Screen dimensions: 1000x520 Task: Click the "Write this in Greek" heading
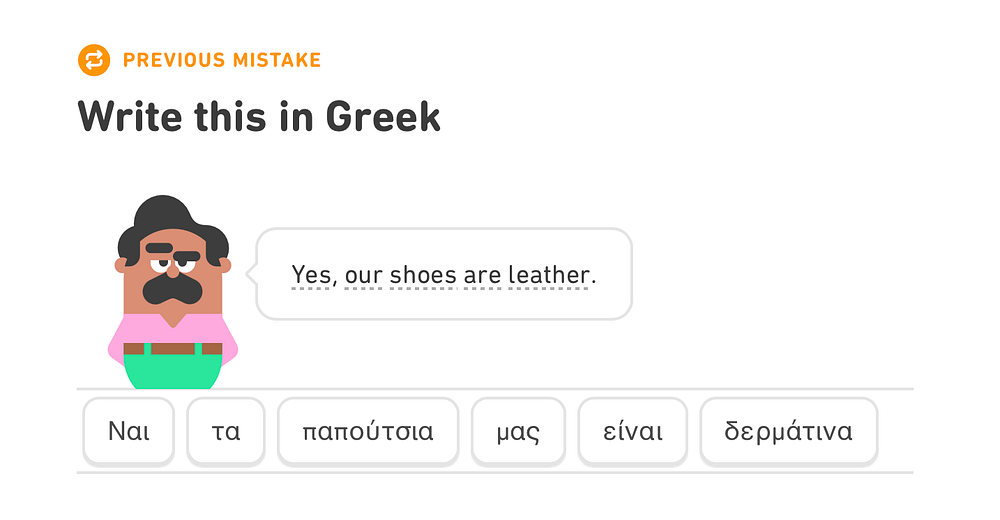coord(259,117)
